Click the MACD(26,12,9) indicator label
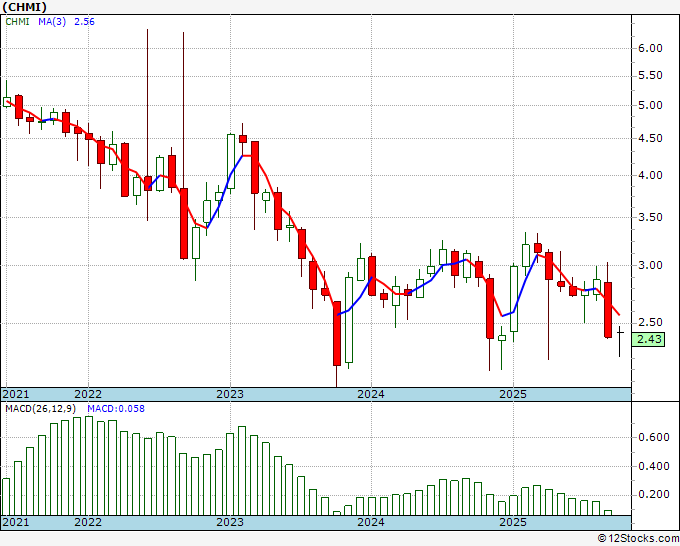The height and width of the screenshot is (546, 680). click(x=41, y=409)
